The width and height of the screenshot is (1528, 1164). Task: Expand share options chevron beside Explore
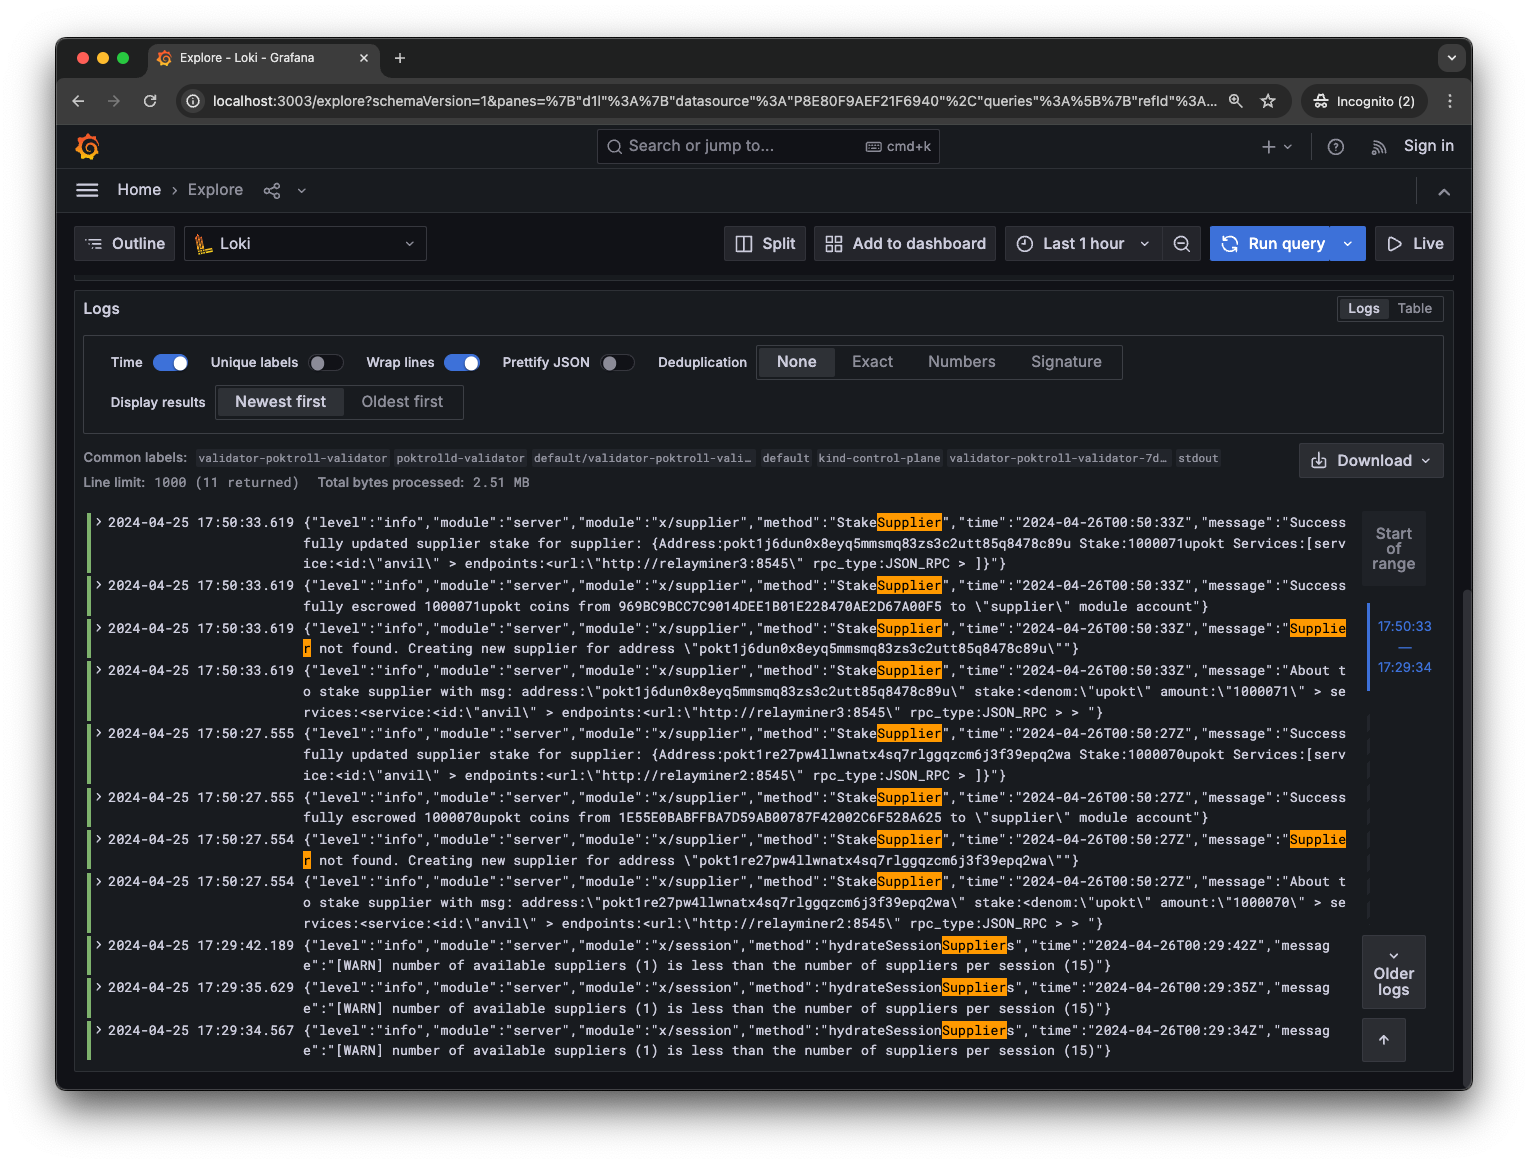[302, 191]
